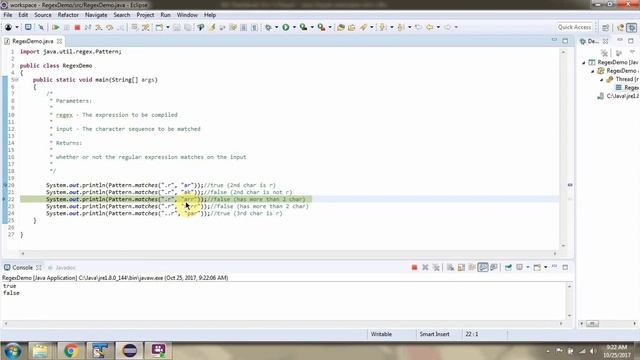640x360 pixels.
Task: Click Remove All Terminated Launches in the Console
Action: click(436, 267)
